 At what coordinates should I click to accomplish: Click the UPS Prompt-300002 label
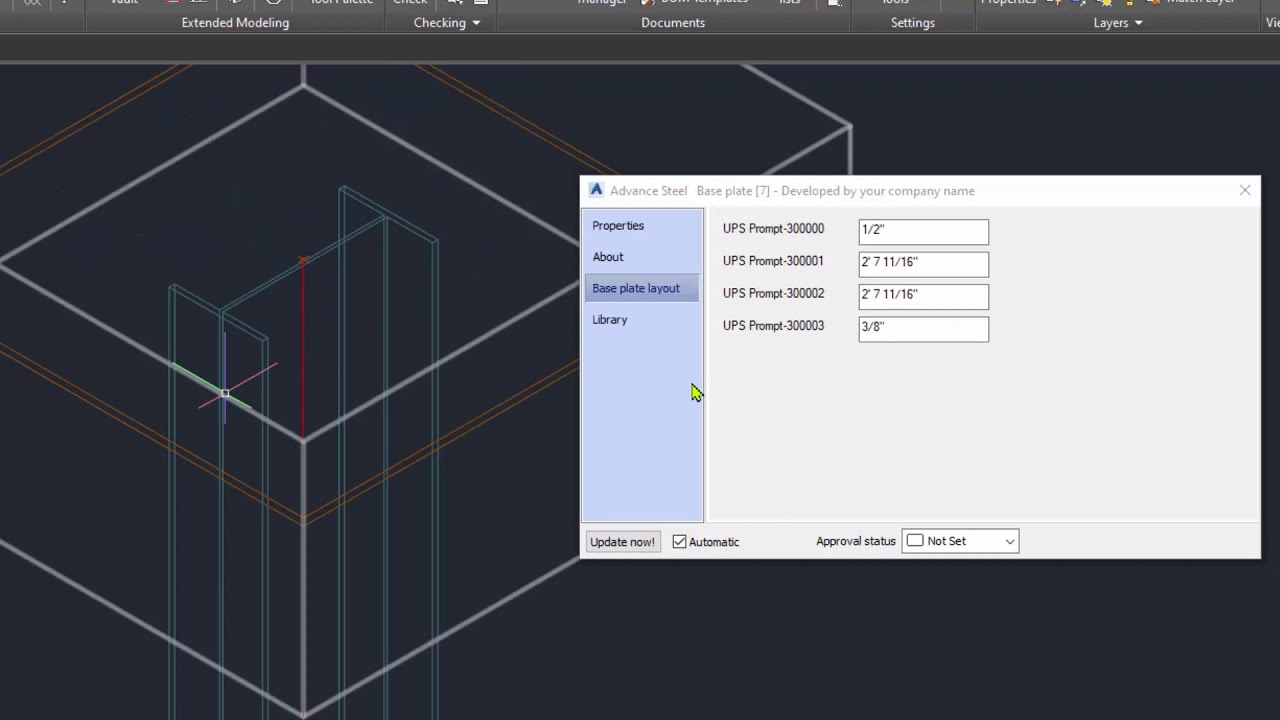point(773,293)
